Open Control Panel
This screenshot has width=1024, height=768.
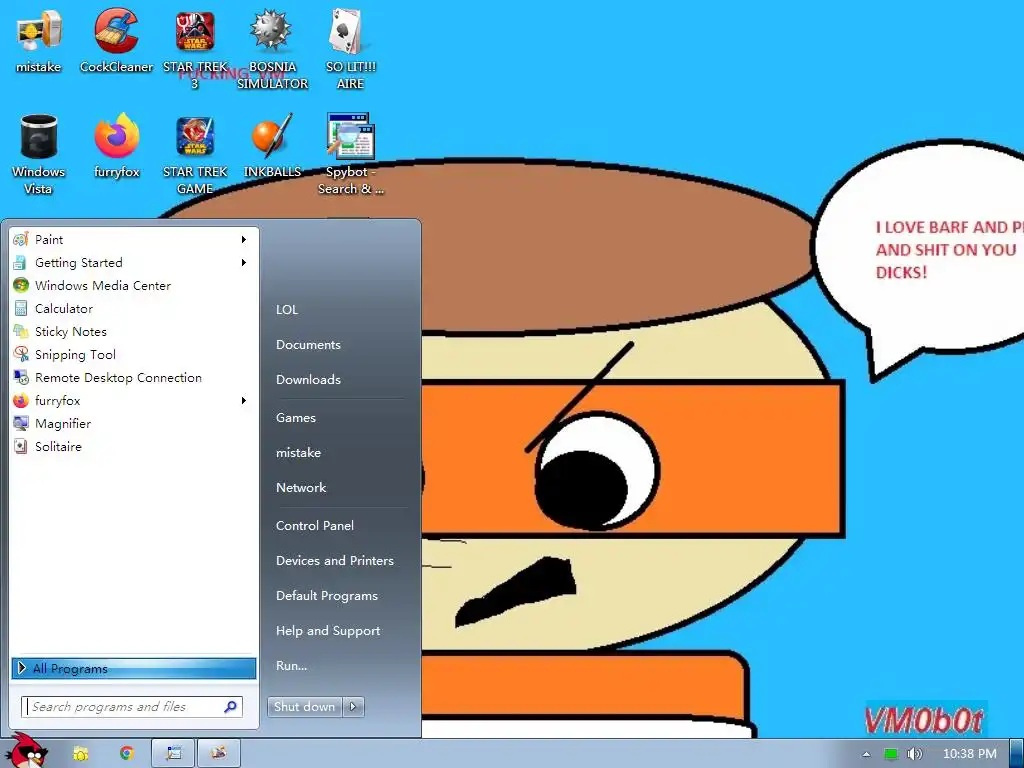[x=315, y=526]
